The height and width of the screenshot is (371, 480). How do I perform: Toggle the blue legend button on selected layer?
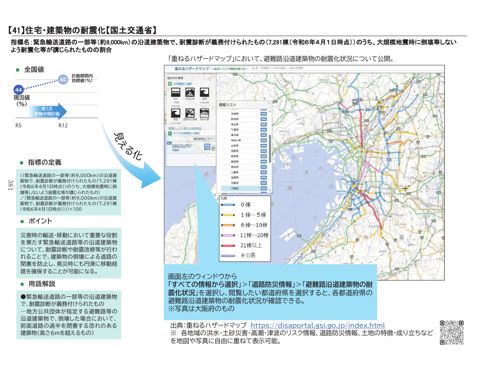(x=207, y=147)
